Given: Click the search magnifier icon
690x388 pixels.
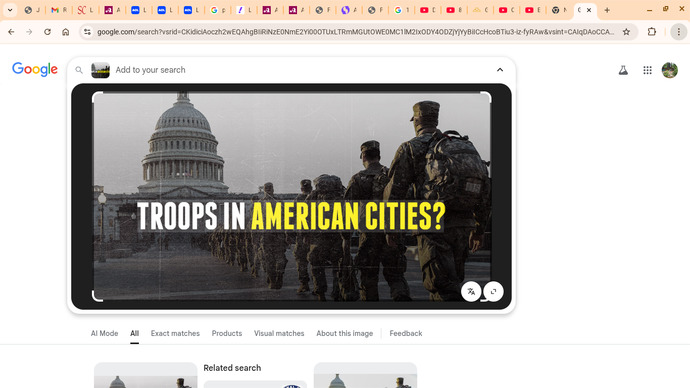Looking at the screenshot, I should click(x=79, y=70).
